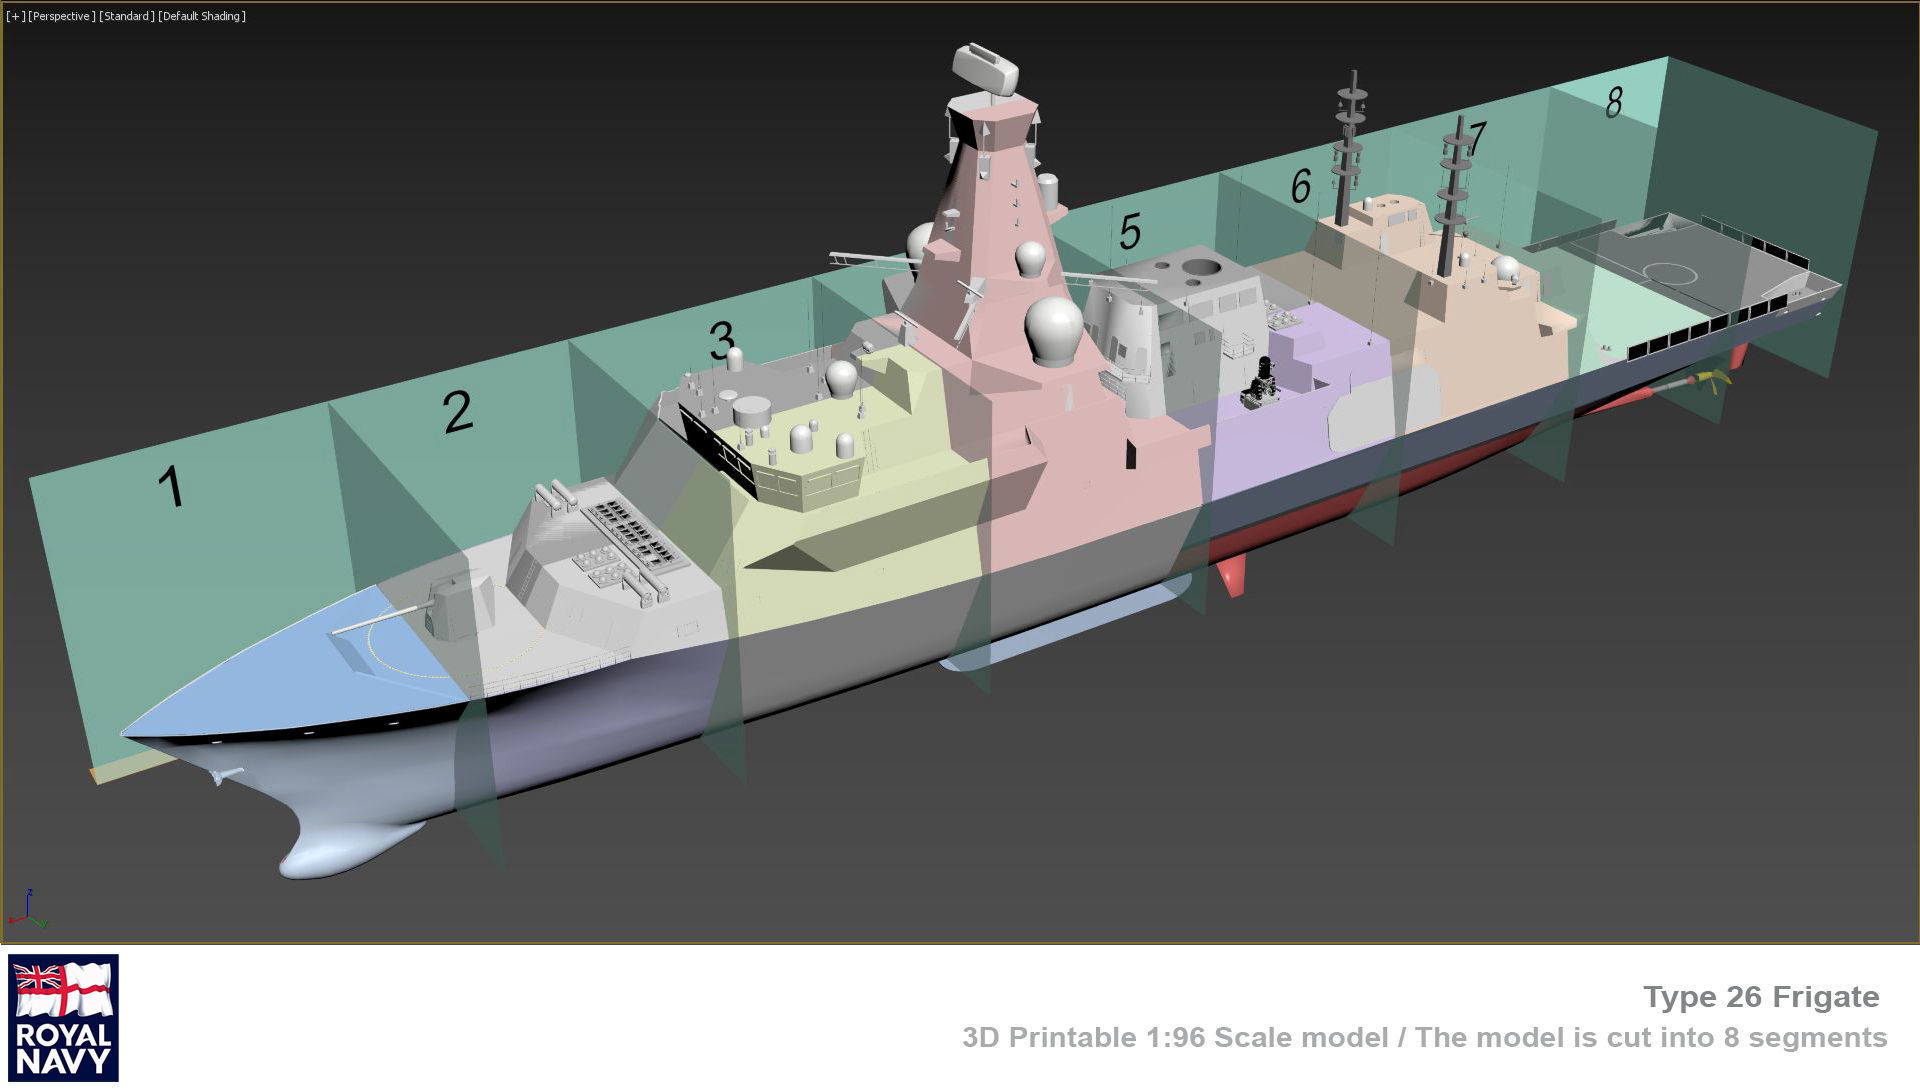This screenshot has height=1091, width=1920.
Task: Select segment number 1 label
Action: point(172,487)
